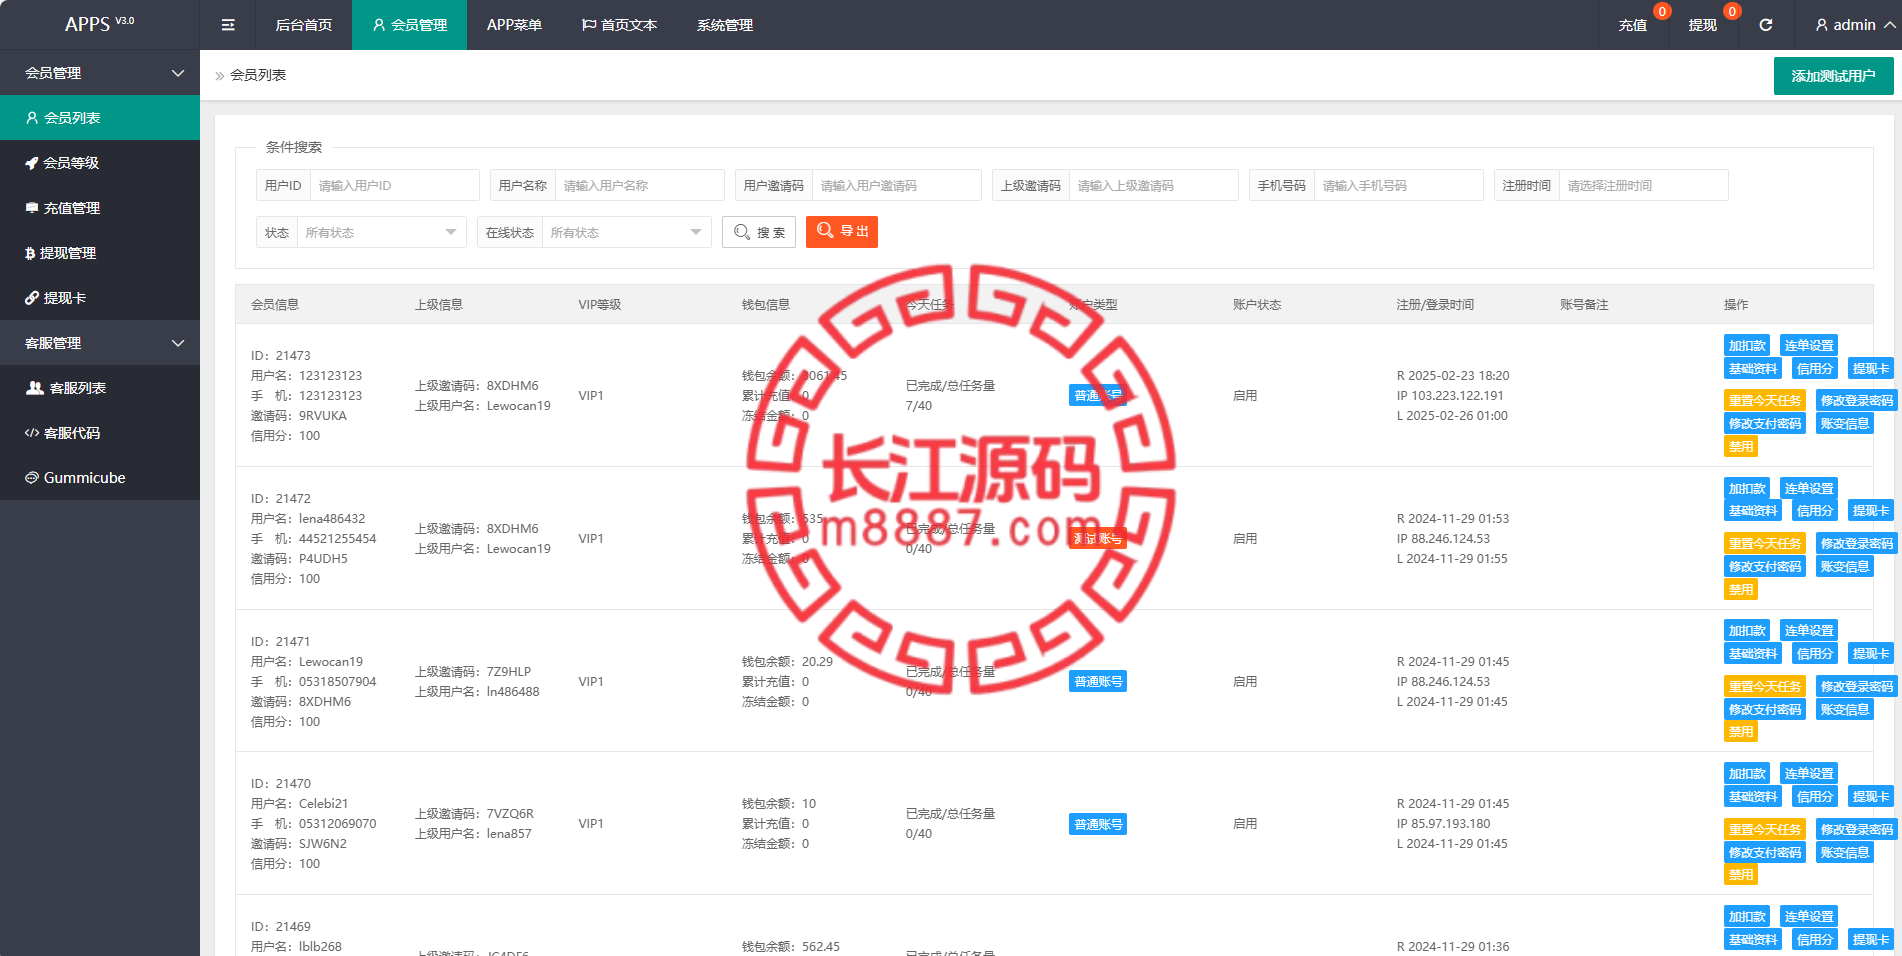Image resolution: width=1902 pixels, height=956 pixels.
Task: Select 会员列表 in the sidebar
Action: point(100,118)
